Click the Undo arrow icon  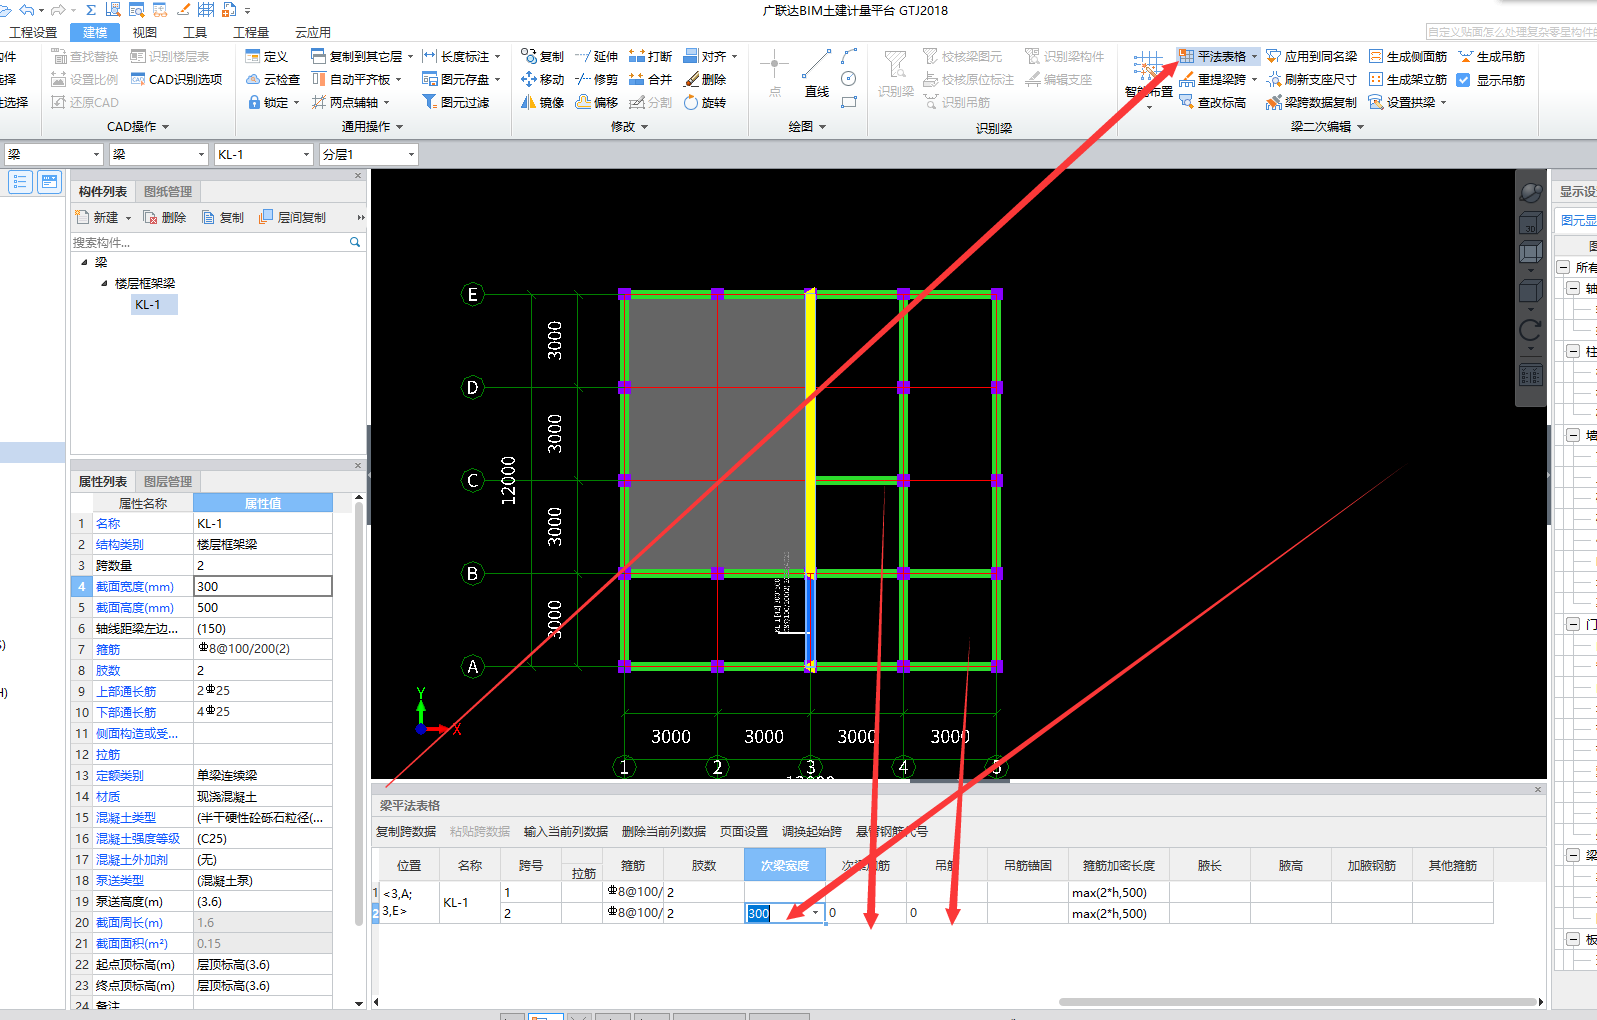[26, 10]
